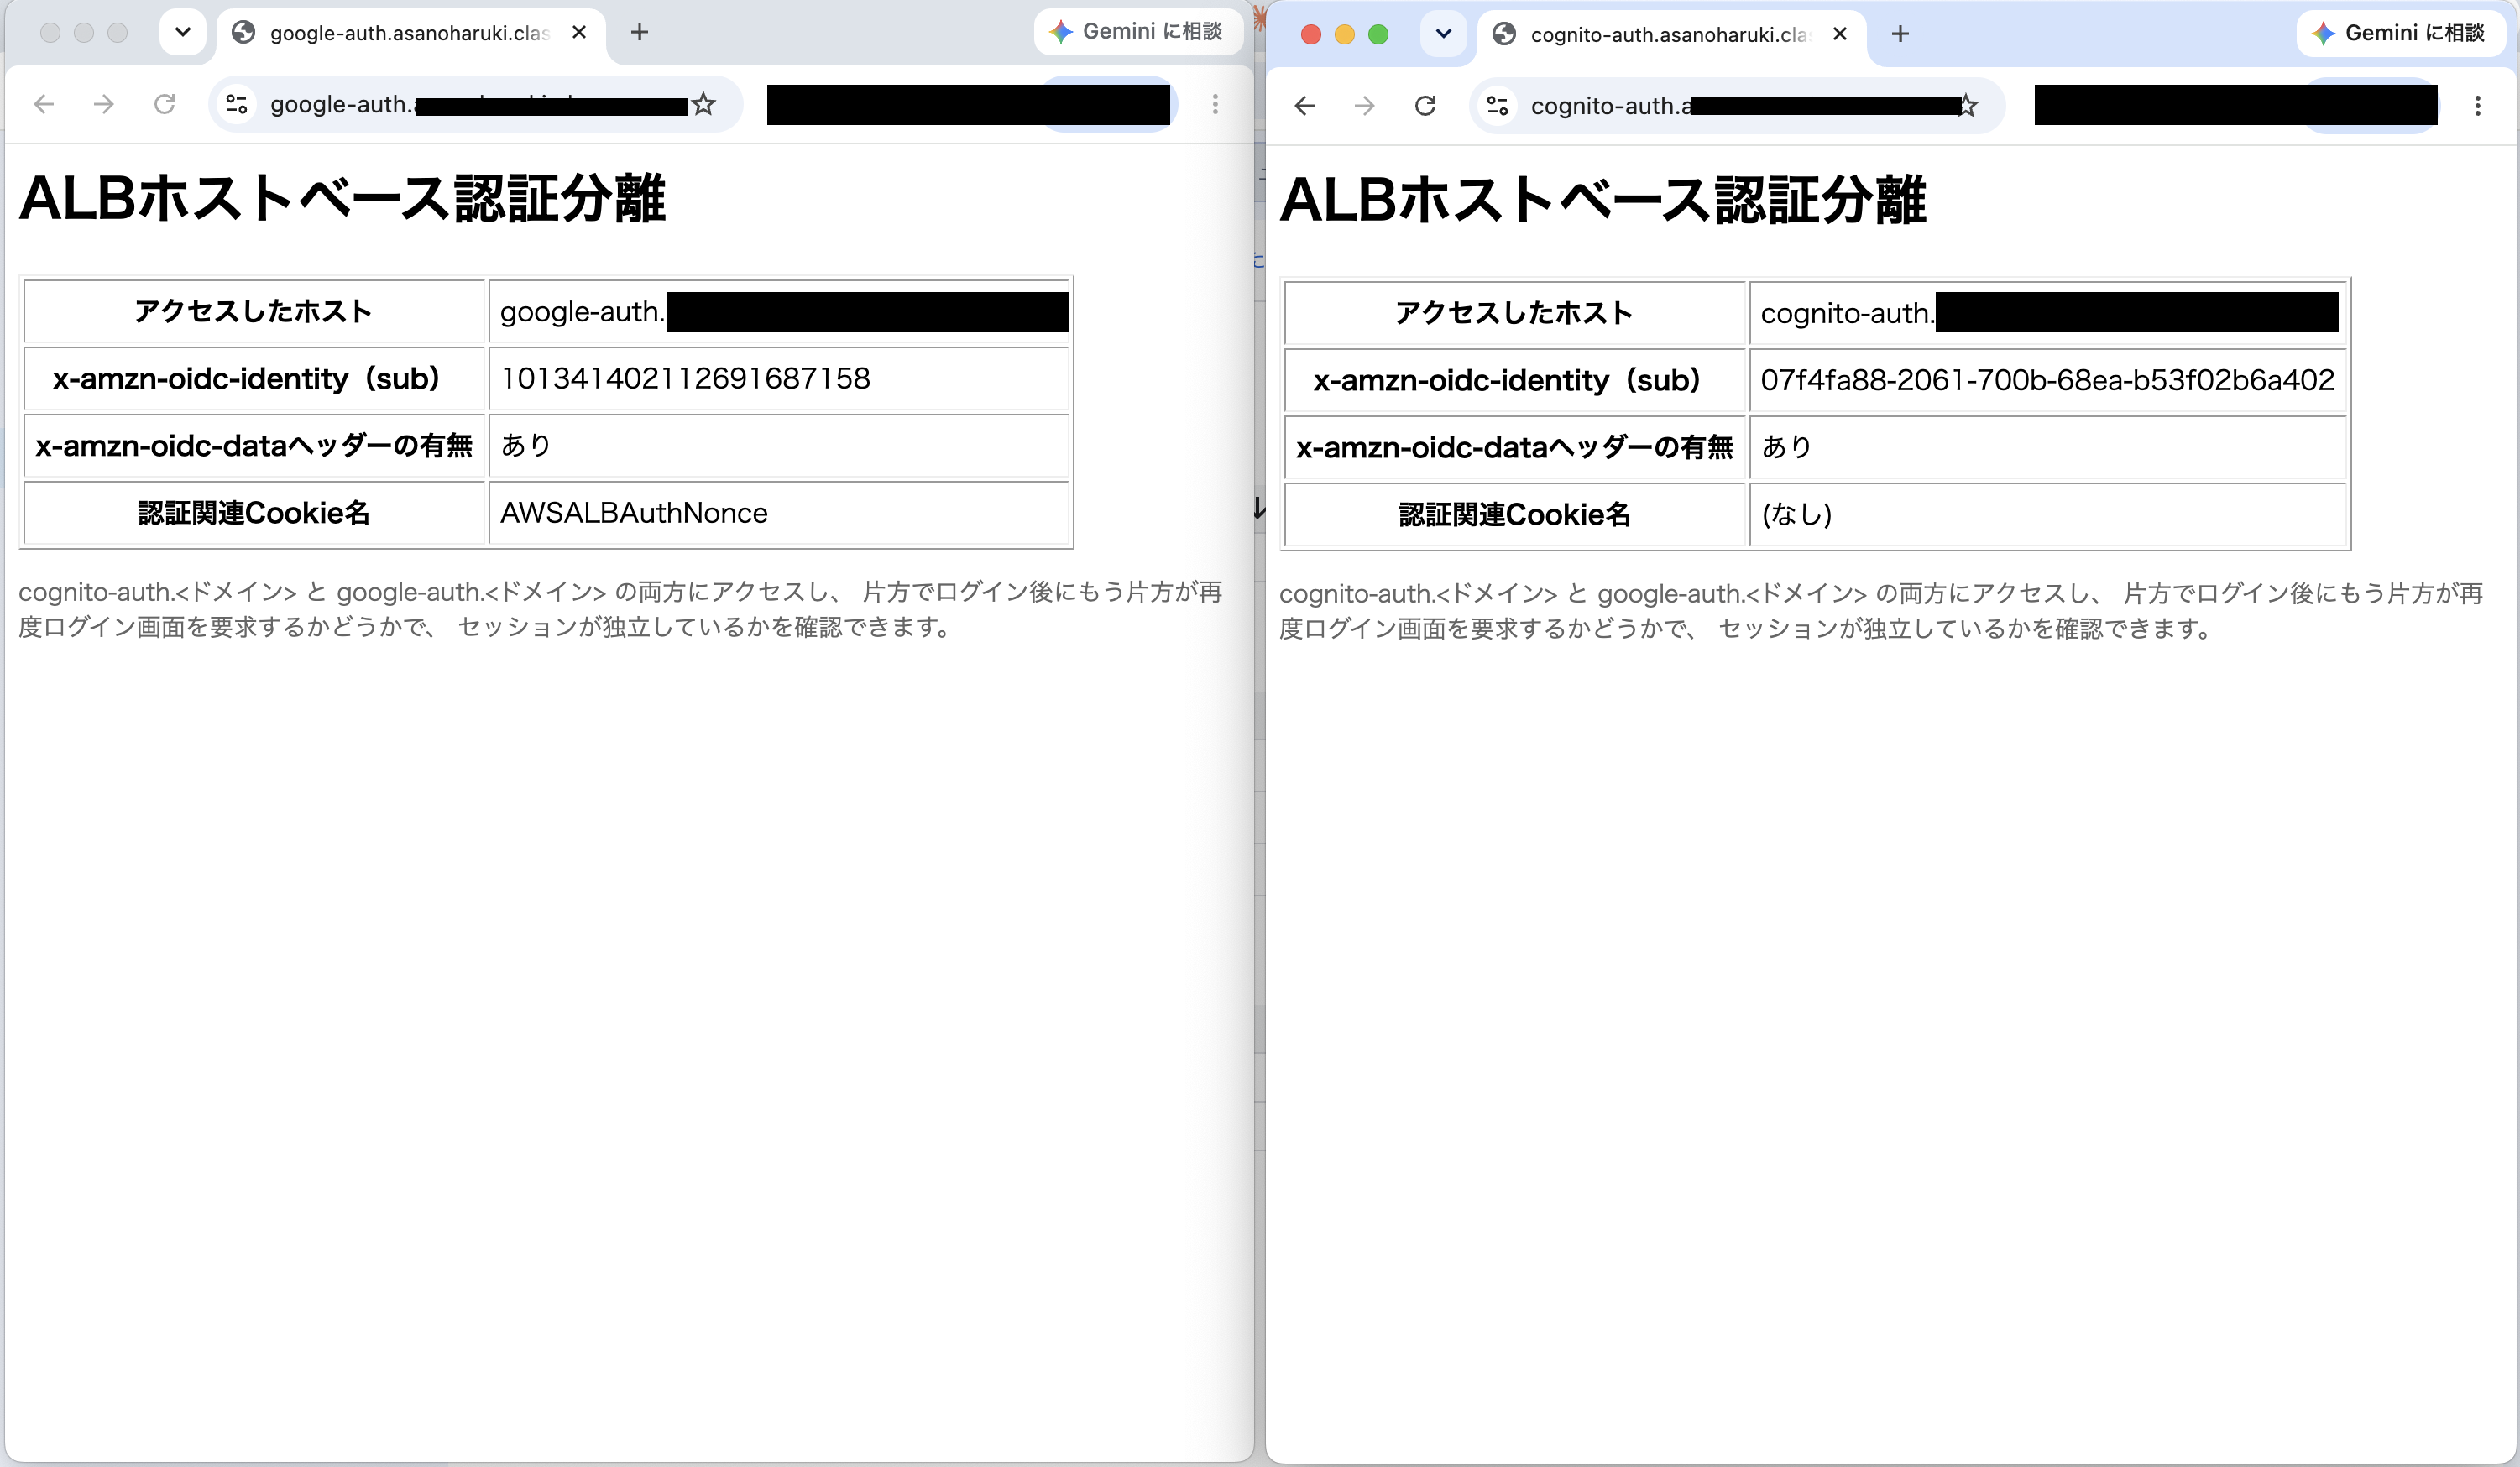The image size is (2520, 1467).
Task: Click yellow minimize button of cognito-auth window
Action: [x=1345, y=35]
